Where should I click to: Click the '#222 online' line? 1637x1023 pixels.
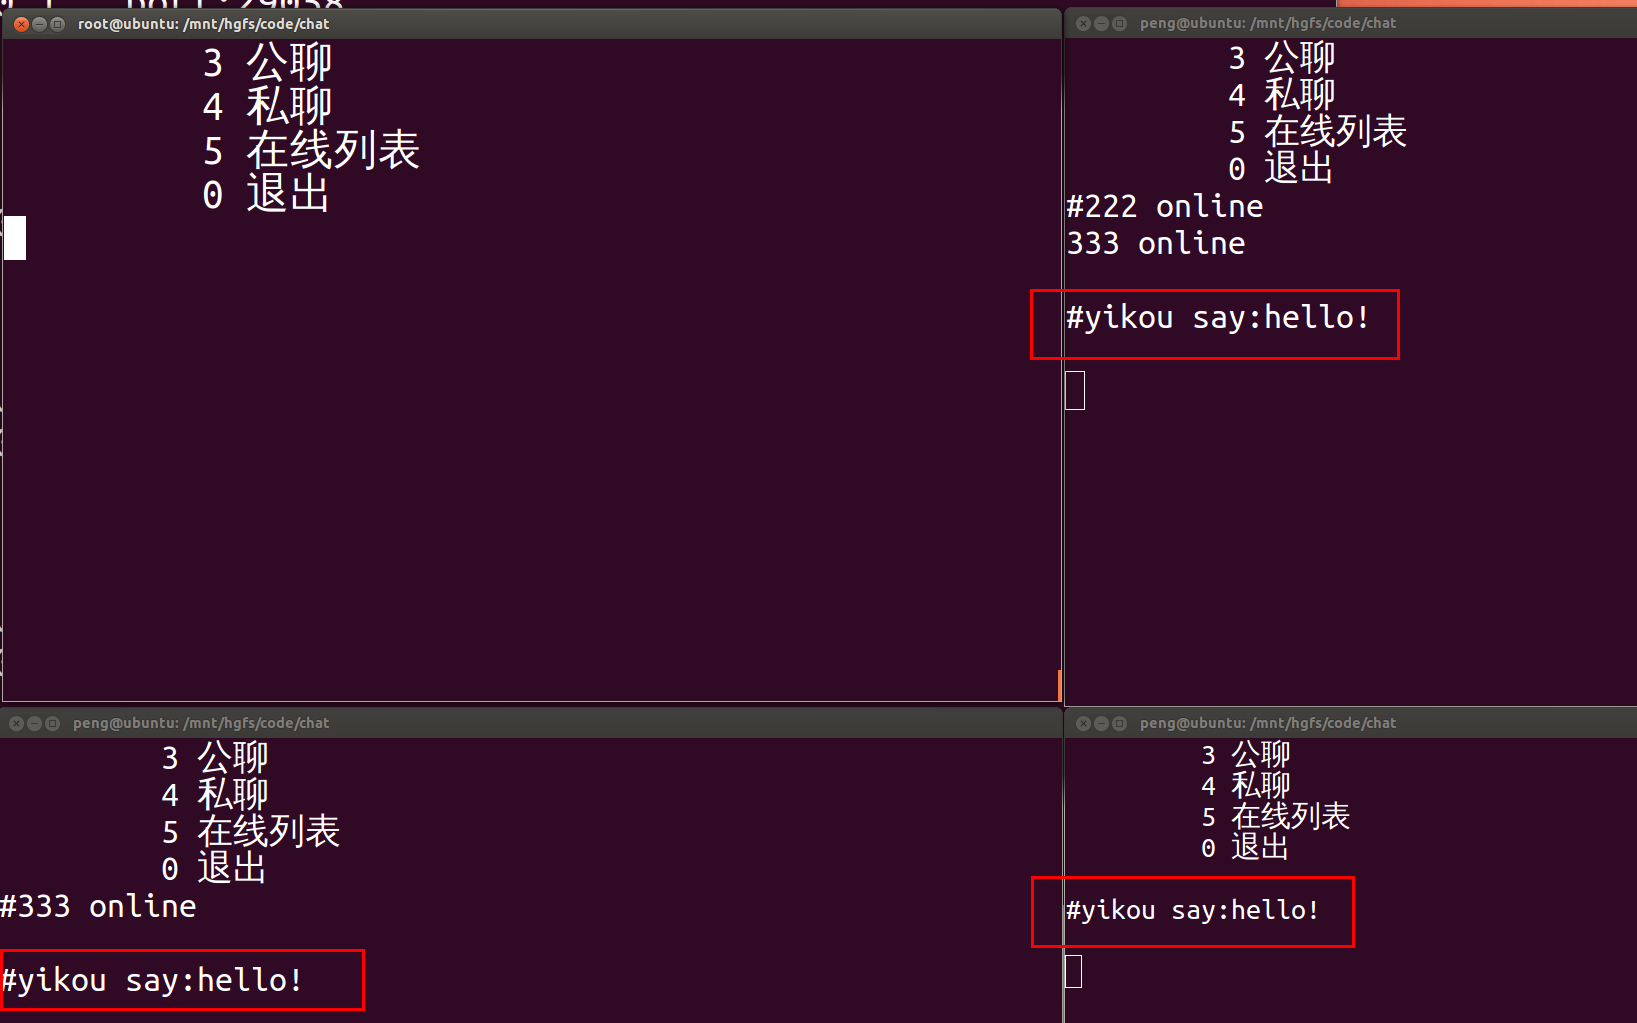1165,206
